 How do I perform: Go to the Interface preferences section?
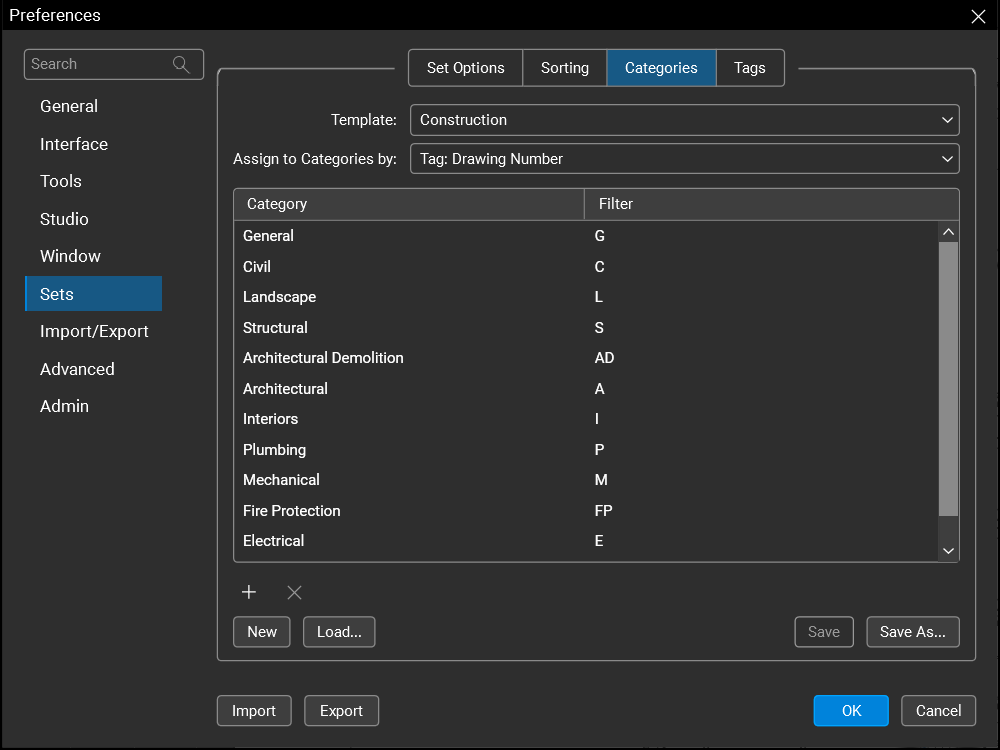tap(74, 144)
